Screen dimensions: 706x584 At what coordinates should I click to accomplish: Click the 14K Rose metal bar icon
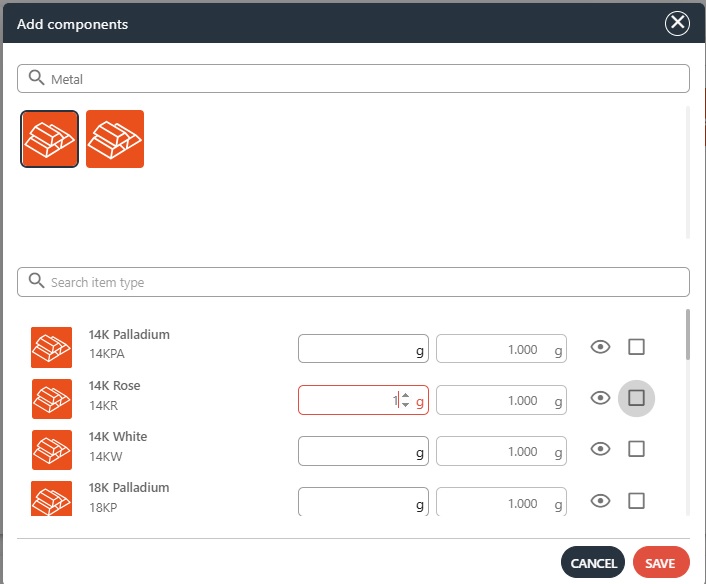pos(51,398)
